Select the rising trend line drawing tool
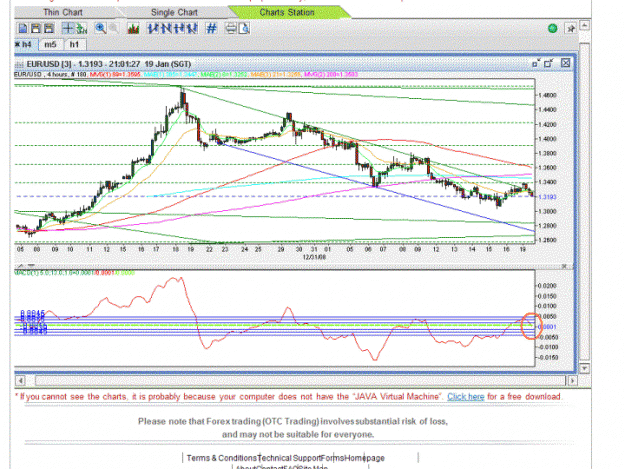625x469 pixels. point(153,28)
